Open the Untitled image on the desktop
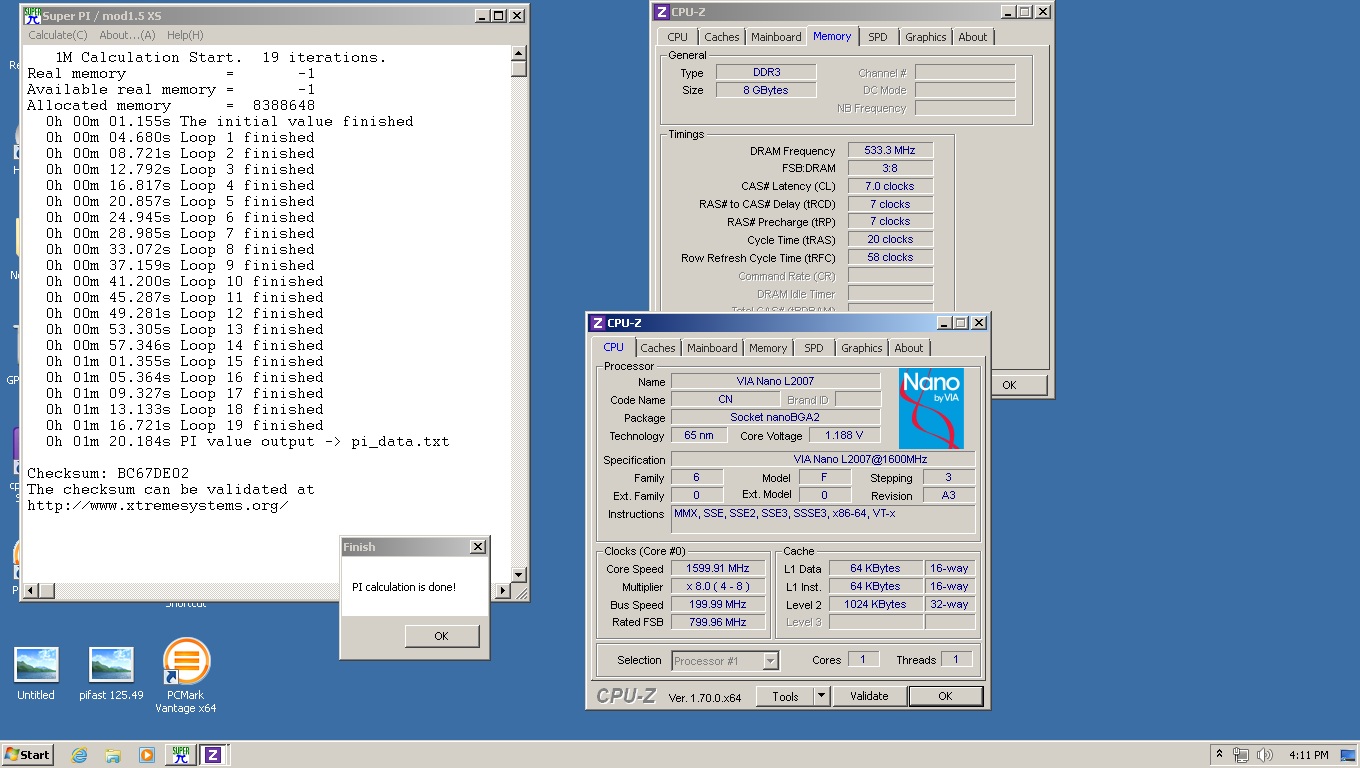1360x768 pixels. tap(36, 674)
